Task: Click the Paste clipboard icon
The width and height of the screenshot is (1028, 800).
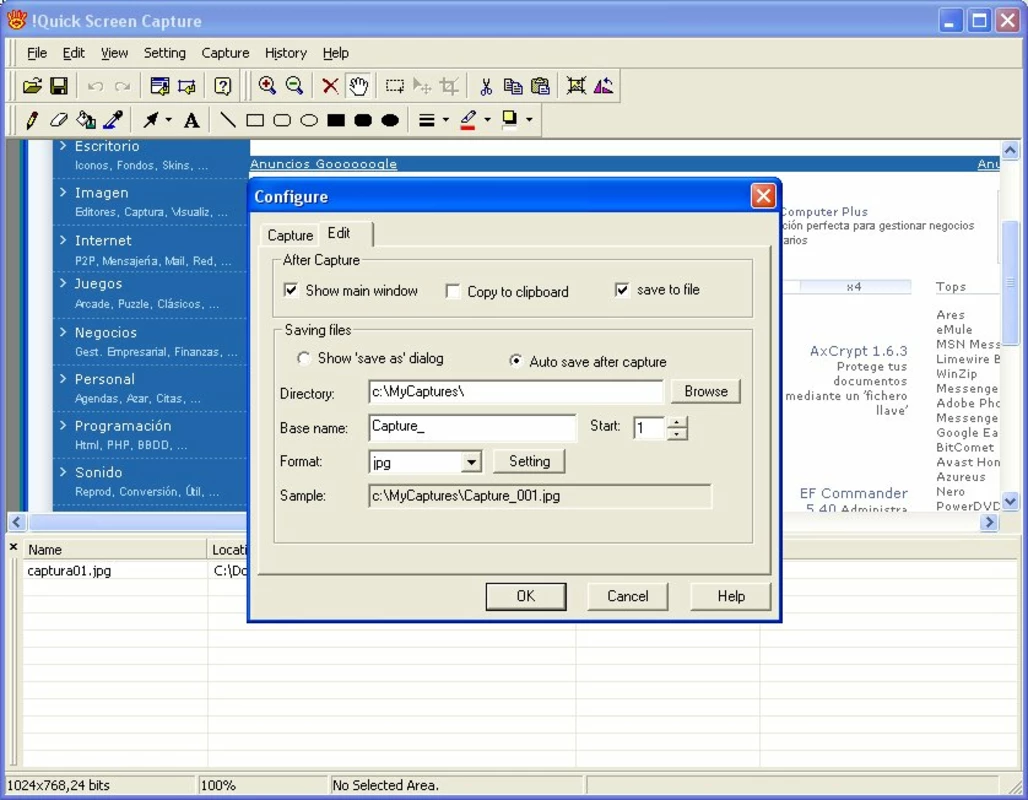Action: [x=540, y=86]
